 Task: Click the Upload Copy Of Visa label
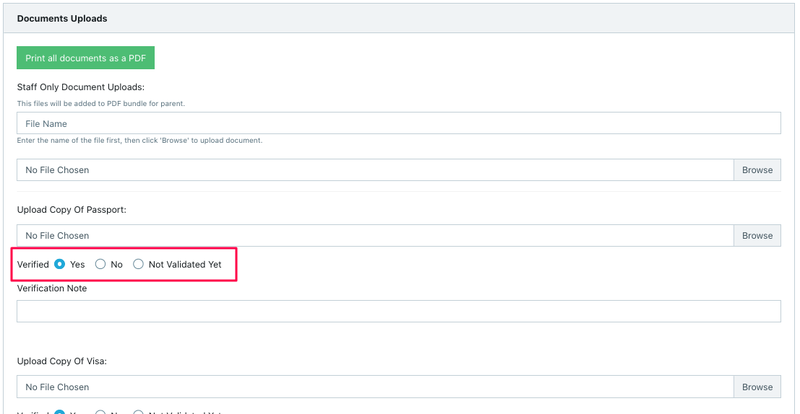point(61,360)
